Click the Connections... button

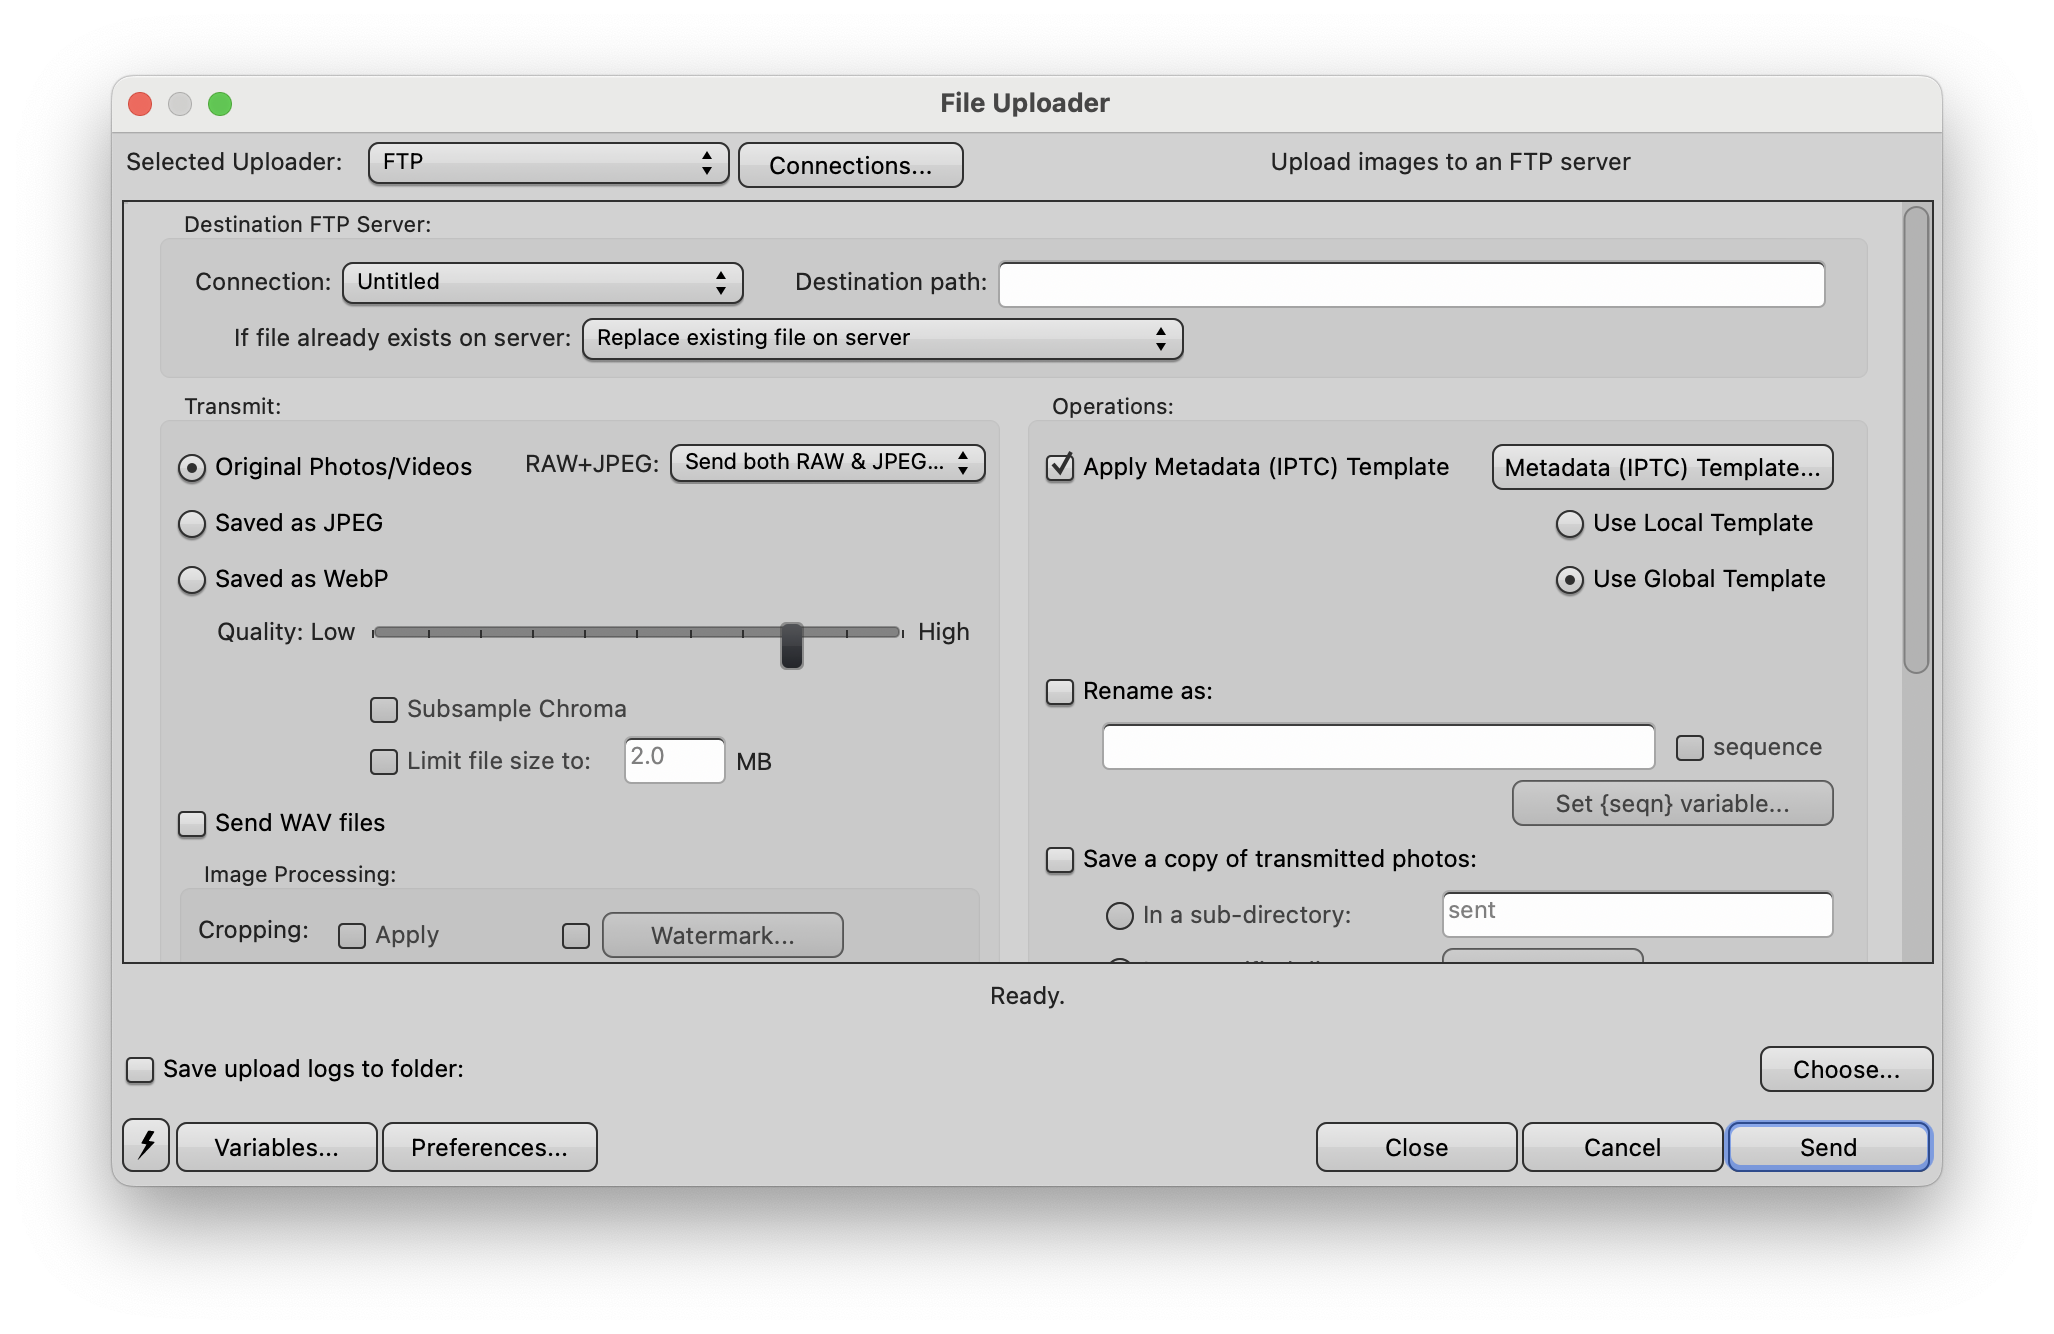pos(850,166)
